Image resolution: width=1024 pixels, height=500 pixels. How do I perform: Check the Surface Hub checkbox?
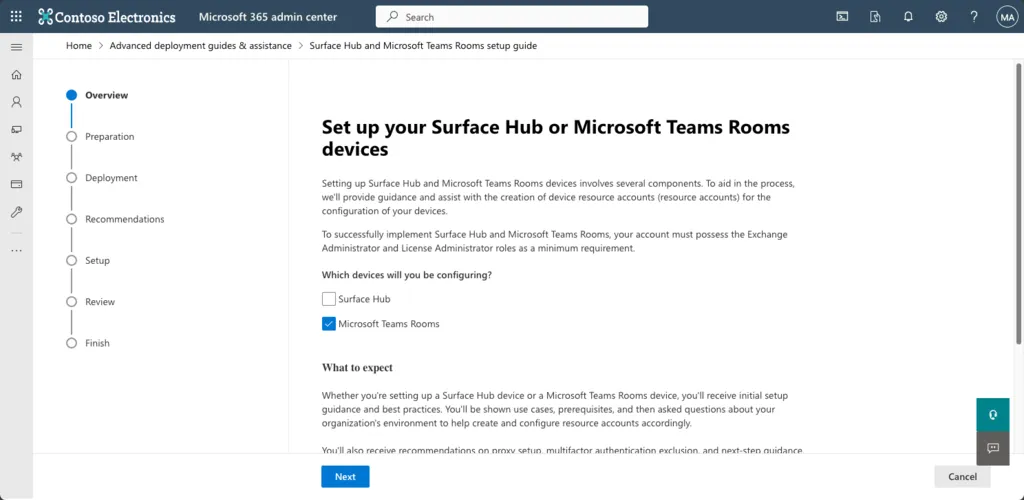(328, 299)
